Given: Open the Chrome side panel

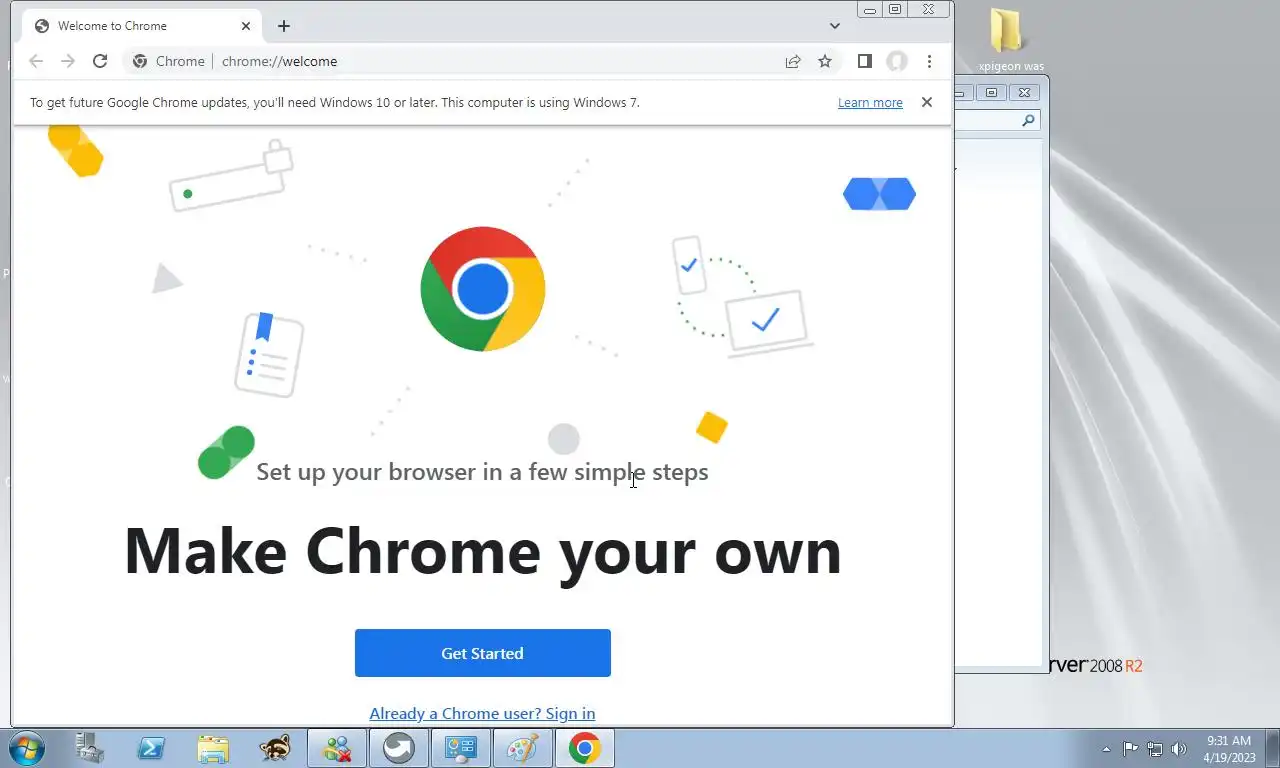Looking at the screenshot, I should tap(865, 61).
